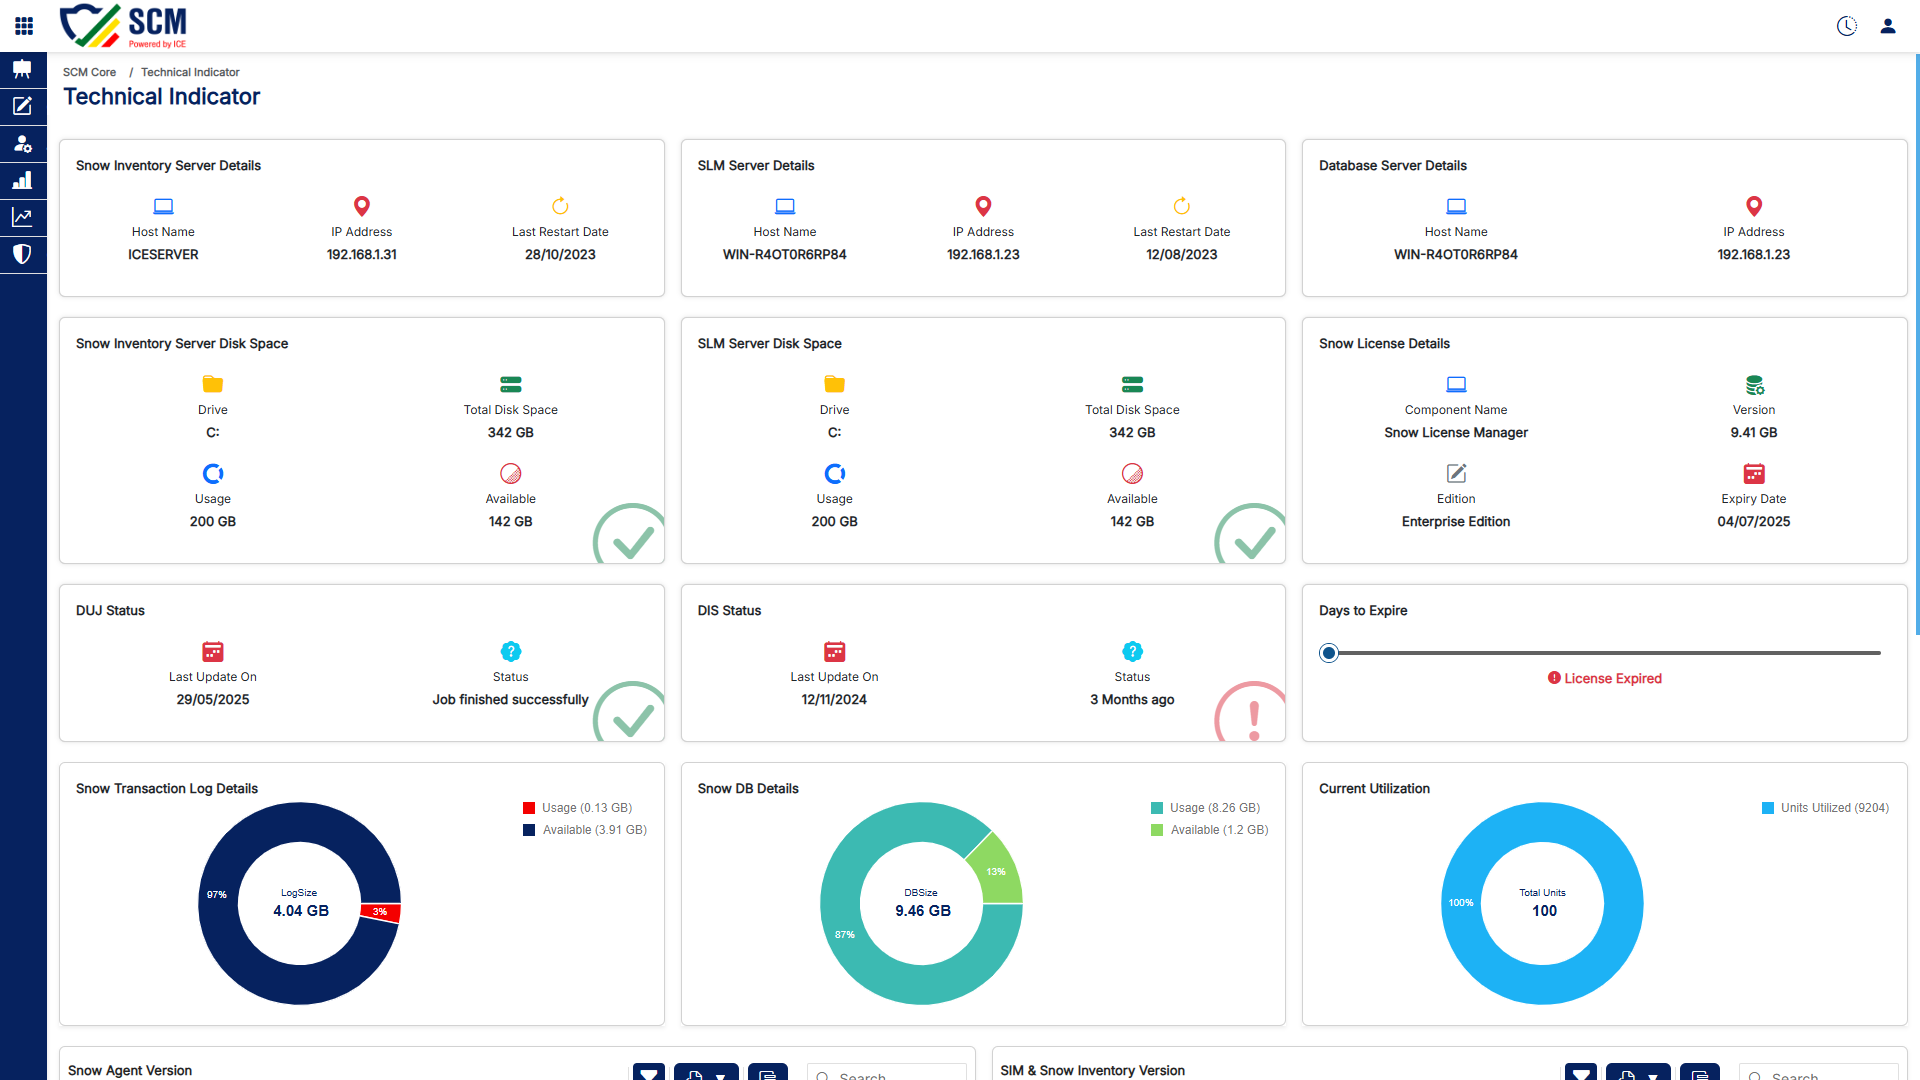
Task: Click the Available icon in SLM Server Disk Space
Action: [1132, 473]
